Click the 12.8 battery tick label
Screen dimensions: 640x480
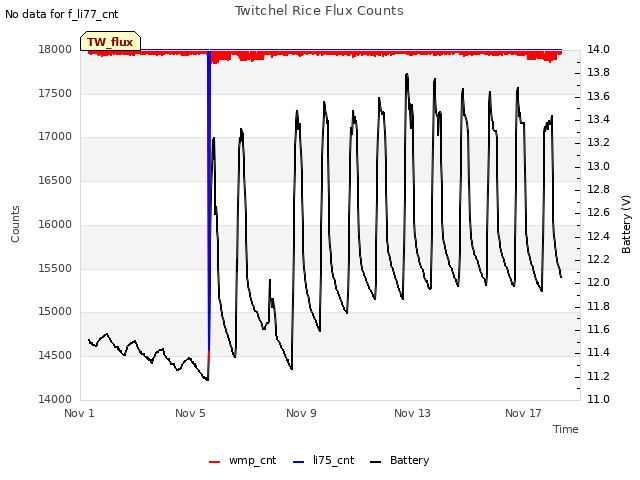tap(598, 189)
